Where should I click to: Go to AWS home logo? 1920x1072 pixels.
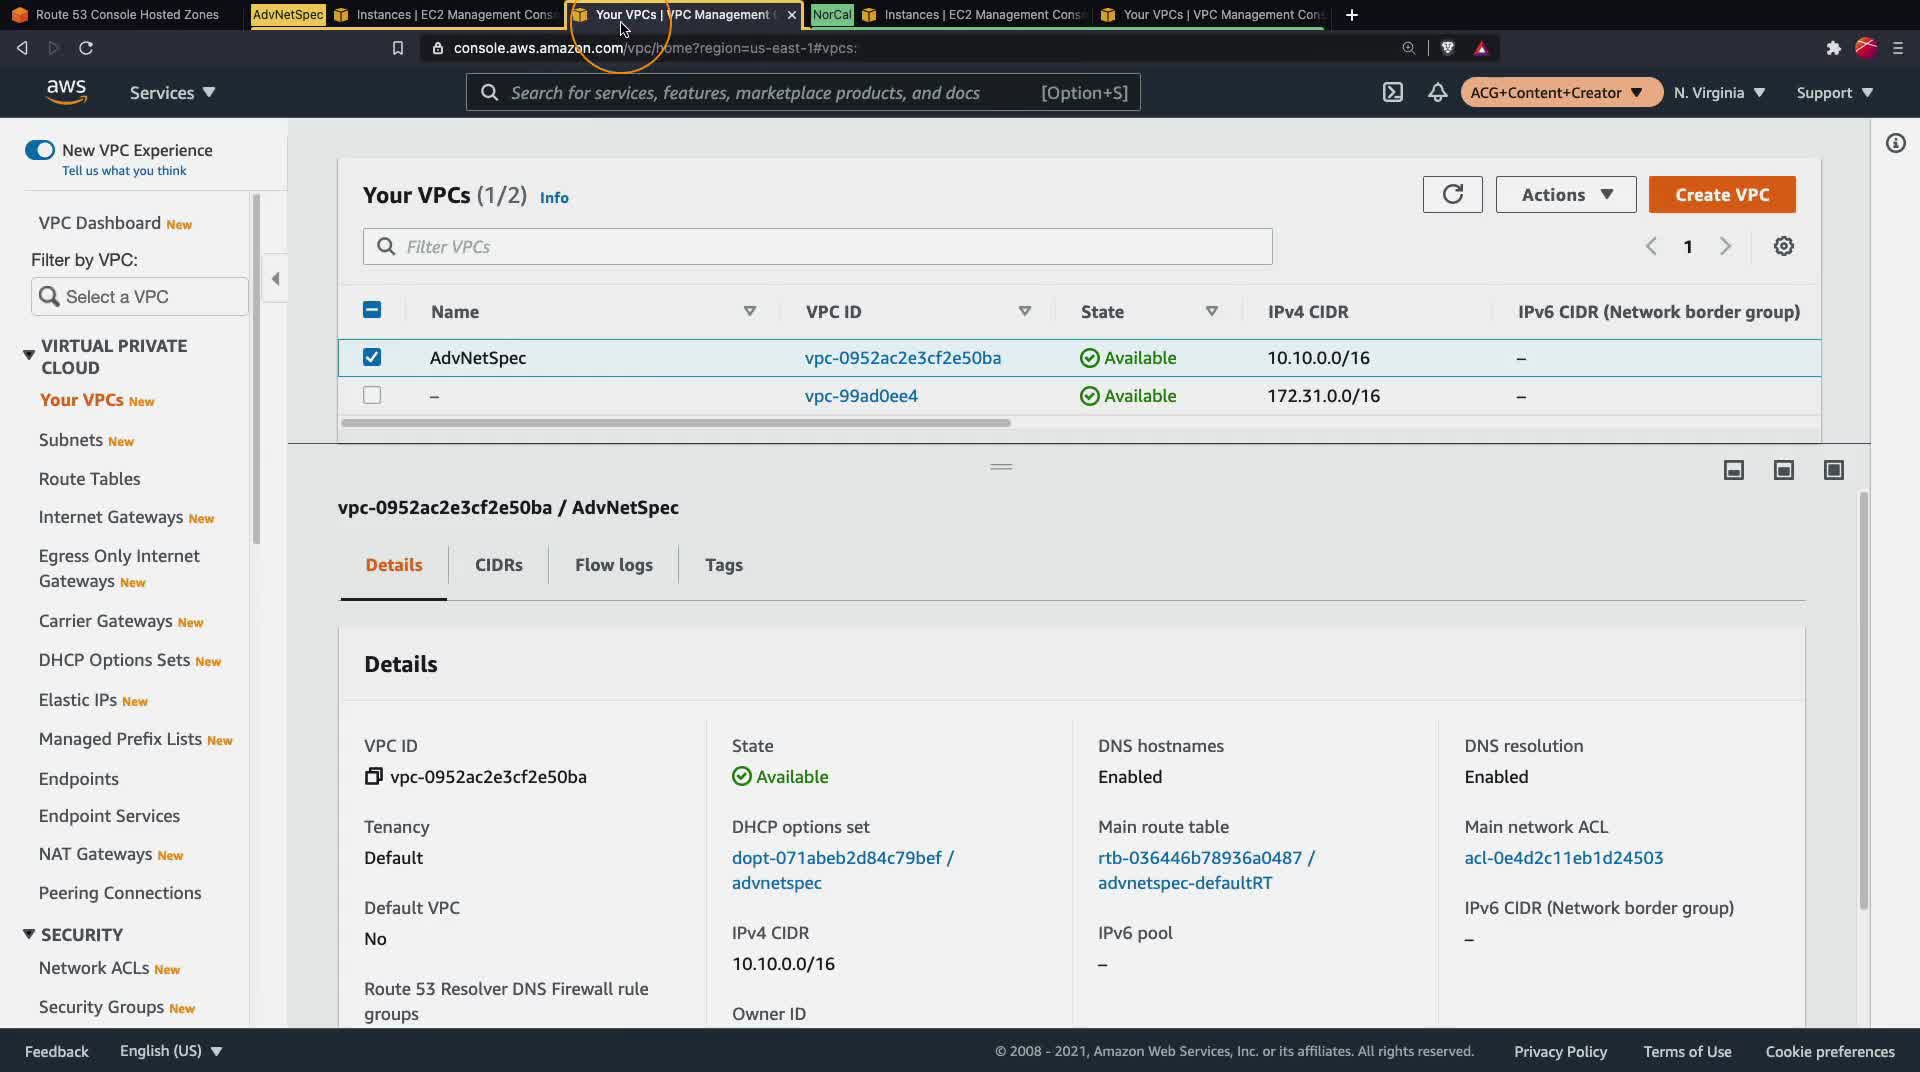point(66,92)
